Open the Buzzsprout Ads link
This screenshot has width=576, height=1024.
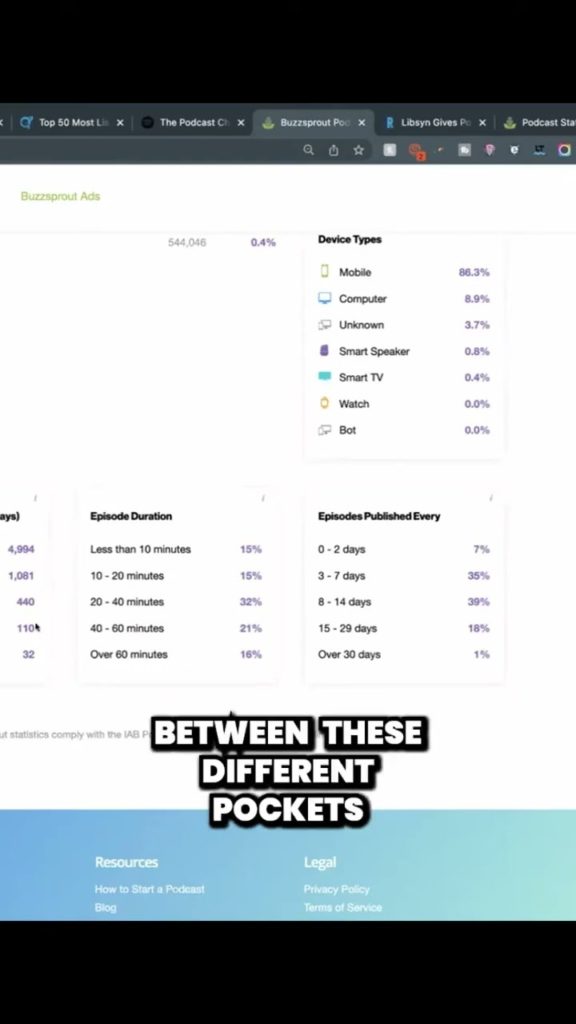tap(60, 196)
